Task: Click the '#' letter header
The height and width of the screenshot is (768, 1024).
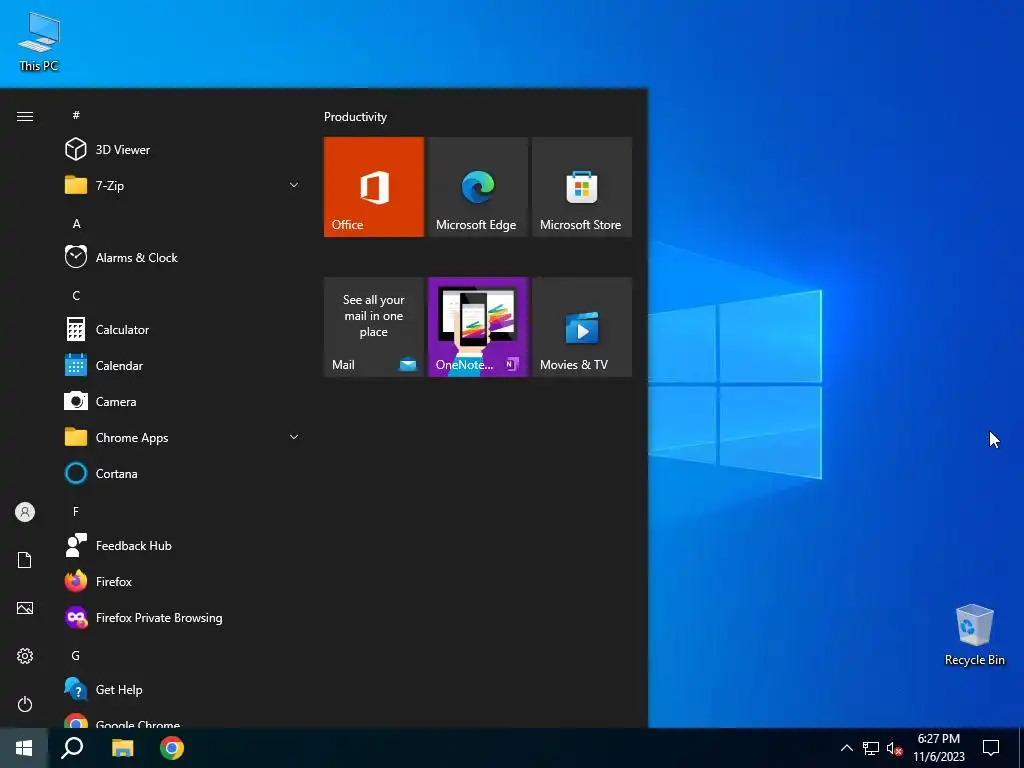Action: point(76,115)
